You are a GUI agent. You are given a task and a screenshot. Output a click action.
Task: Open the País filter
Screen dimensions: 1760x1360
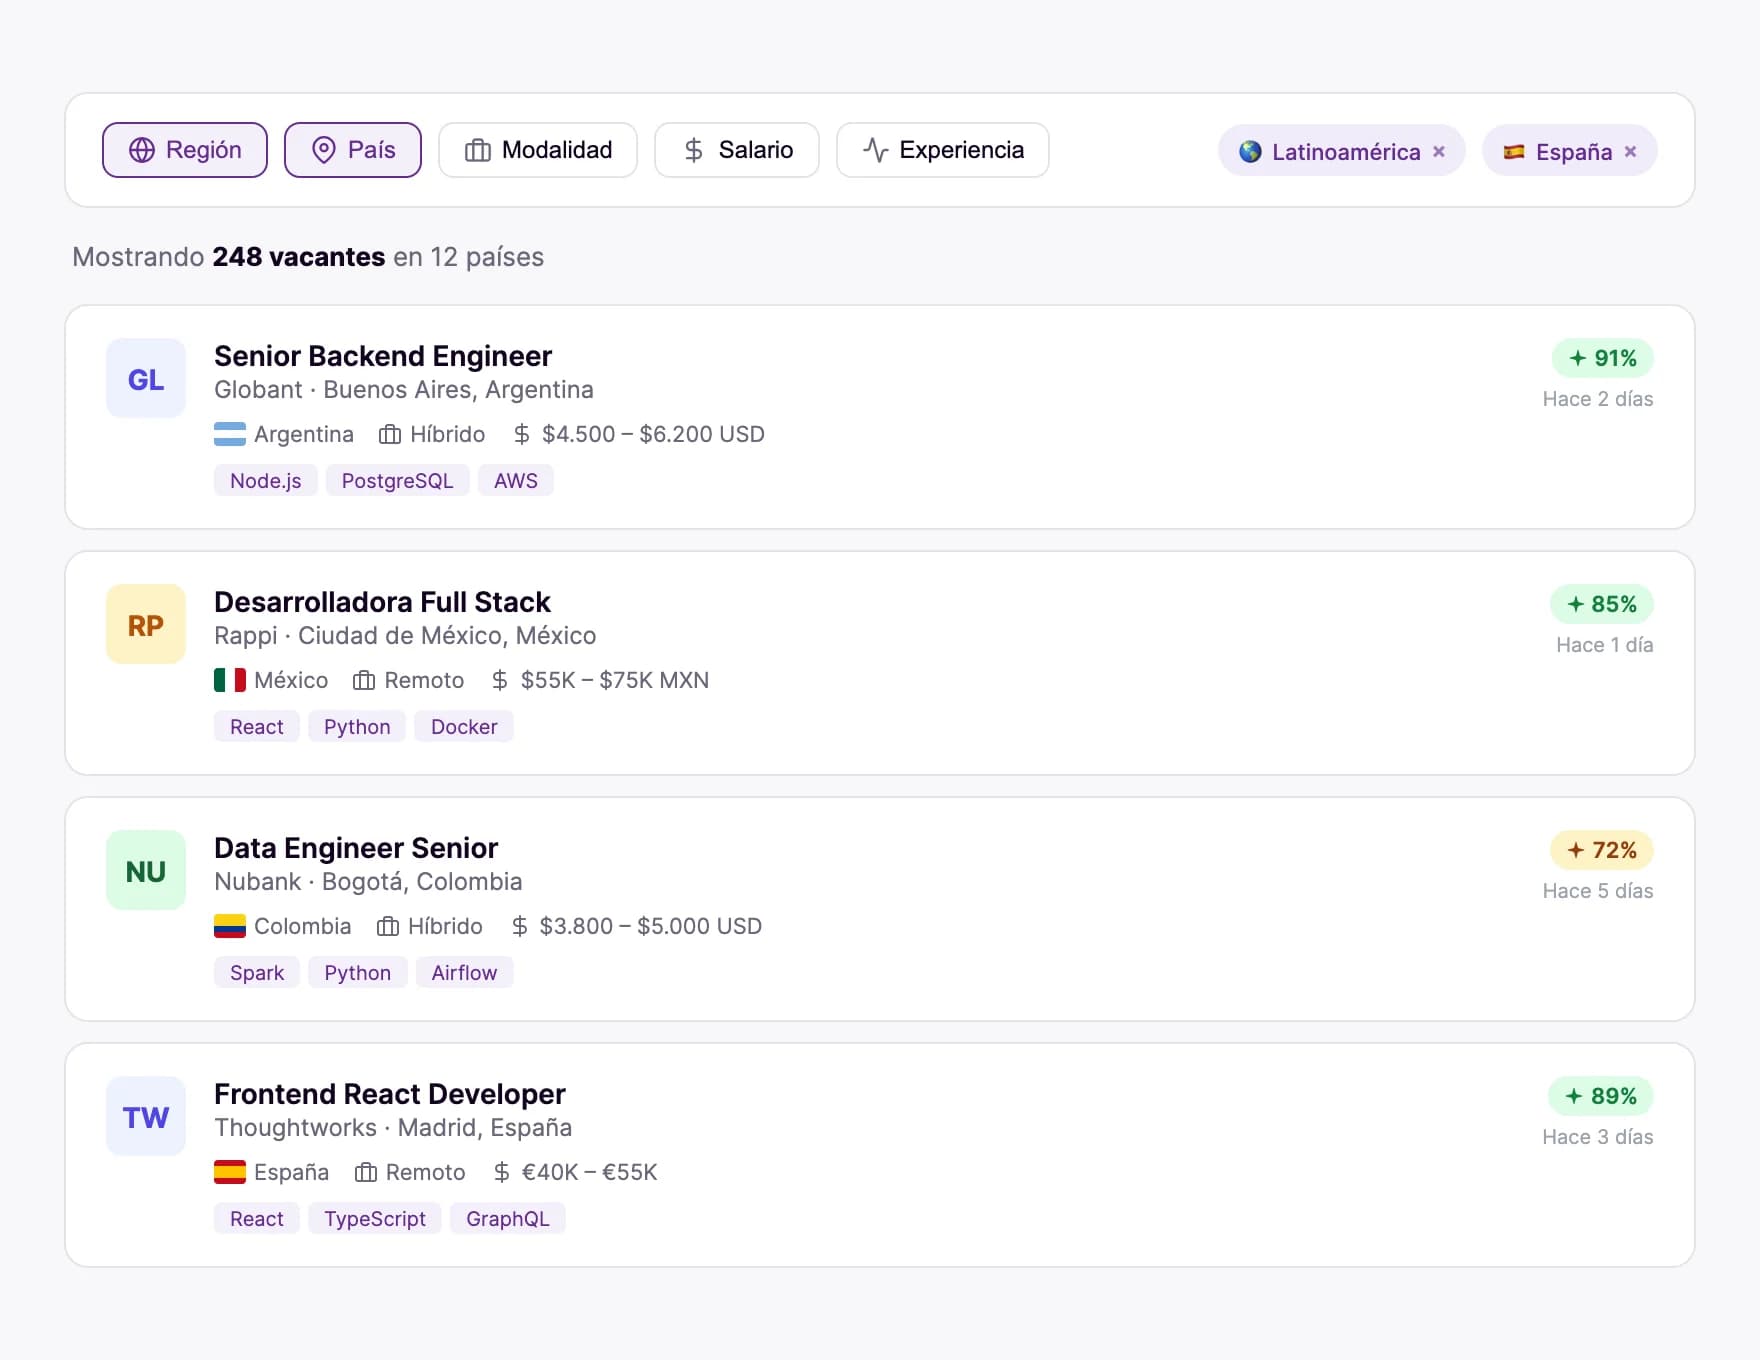point(353,150)
